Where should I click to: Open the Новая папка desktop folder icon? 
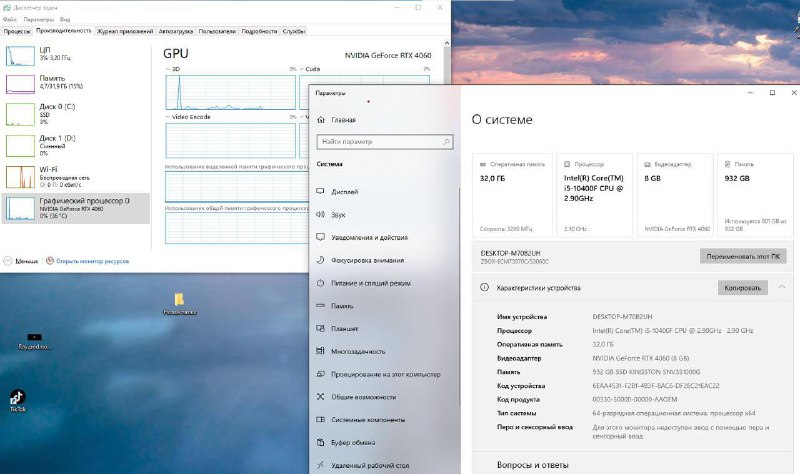pos(179,304)
